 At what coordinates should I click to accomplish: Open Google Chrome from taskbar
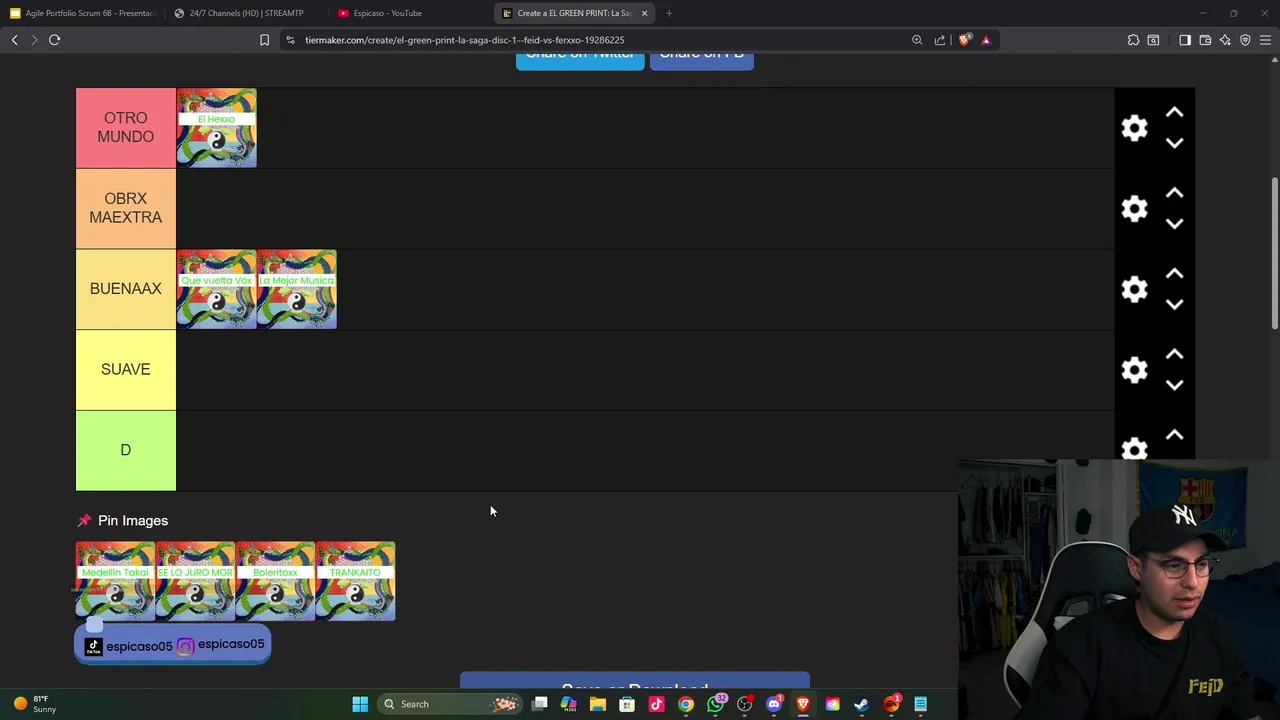[x=686, y=704]
